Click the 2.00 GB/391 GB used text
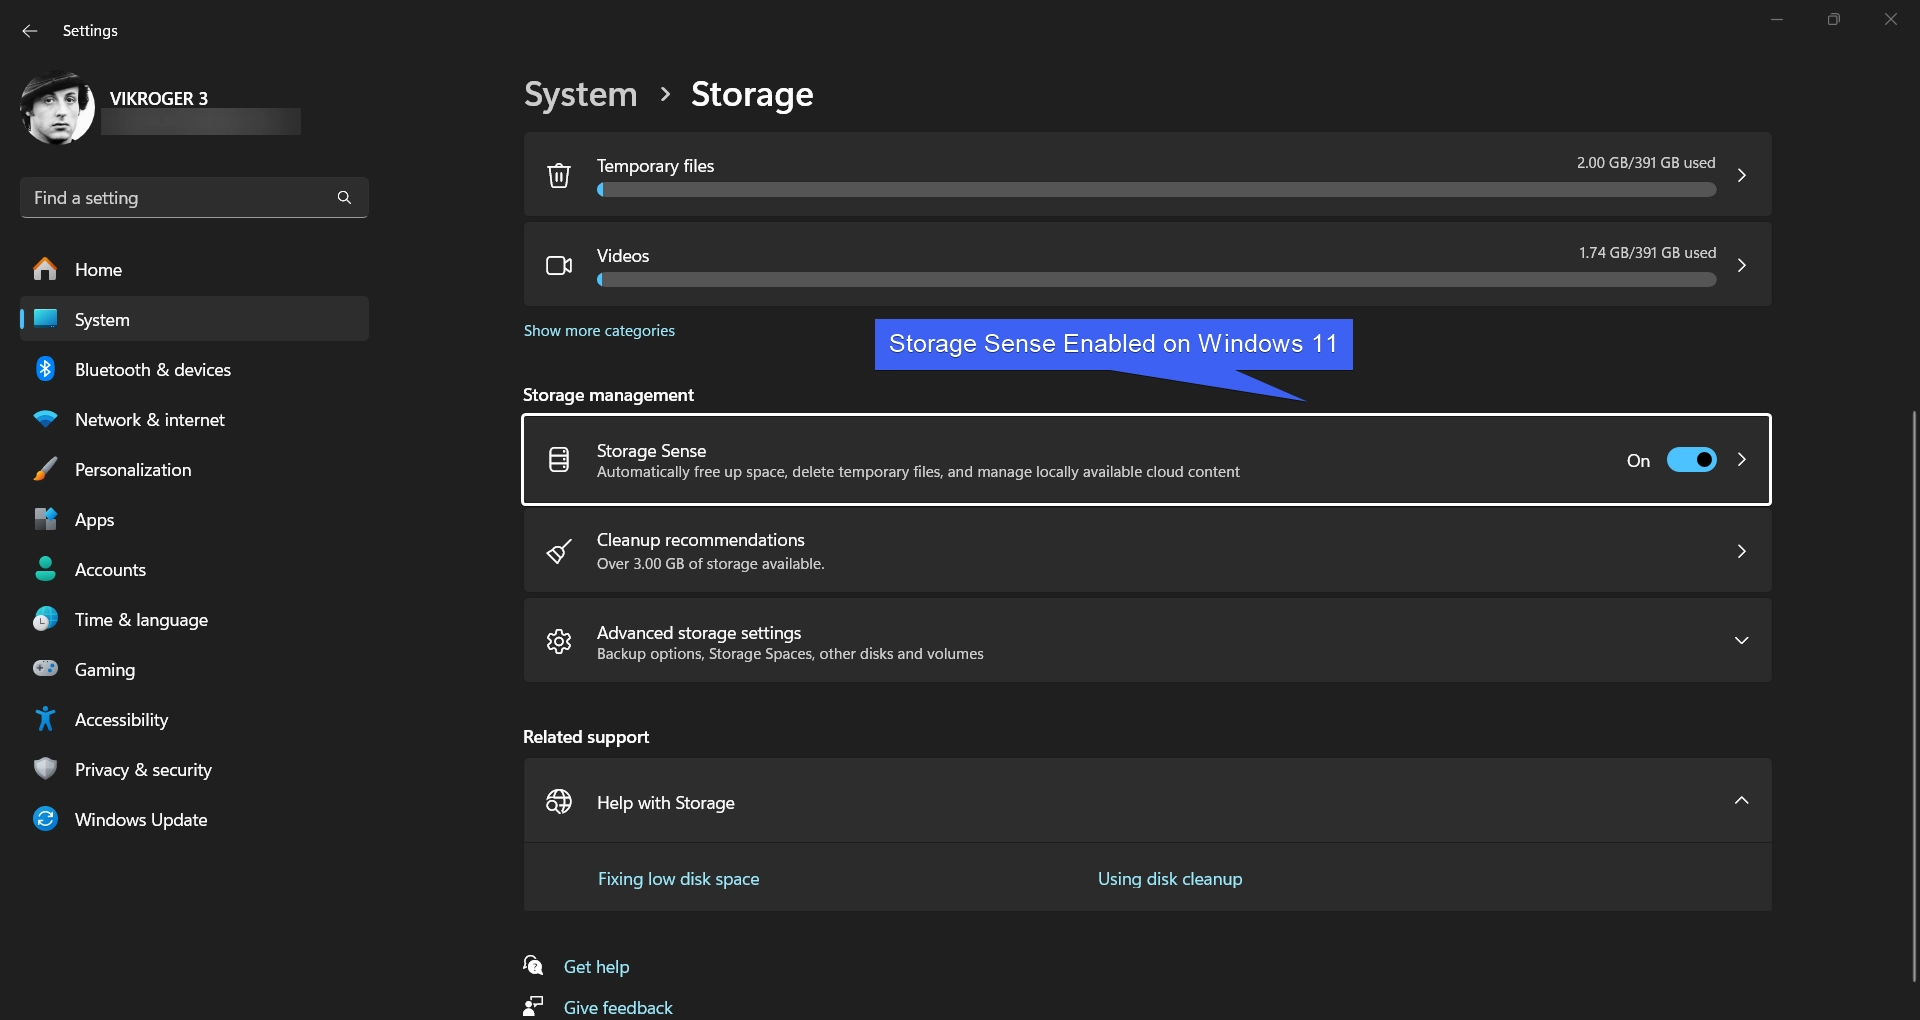1920x1020 pixels. point(1646,162)
